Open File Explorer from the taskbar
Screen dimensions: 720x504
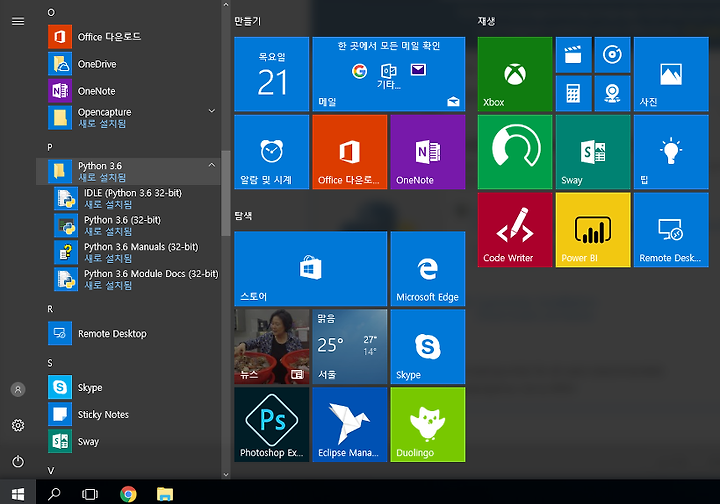coord(165,494)
